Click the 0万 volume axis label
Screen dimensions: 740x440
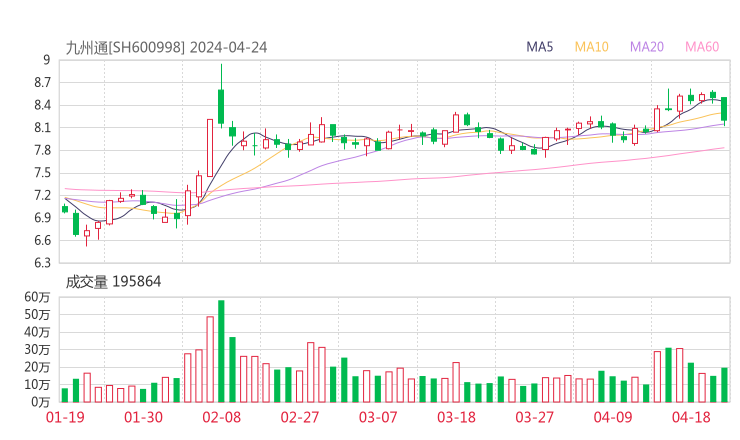[x=41, y=402]
